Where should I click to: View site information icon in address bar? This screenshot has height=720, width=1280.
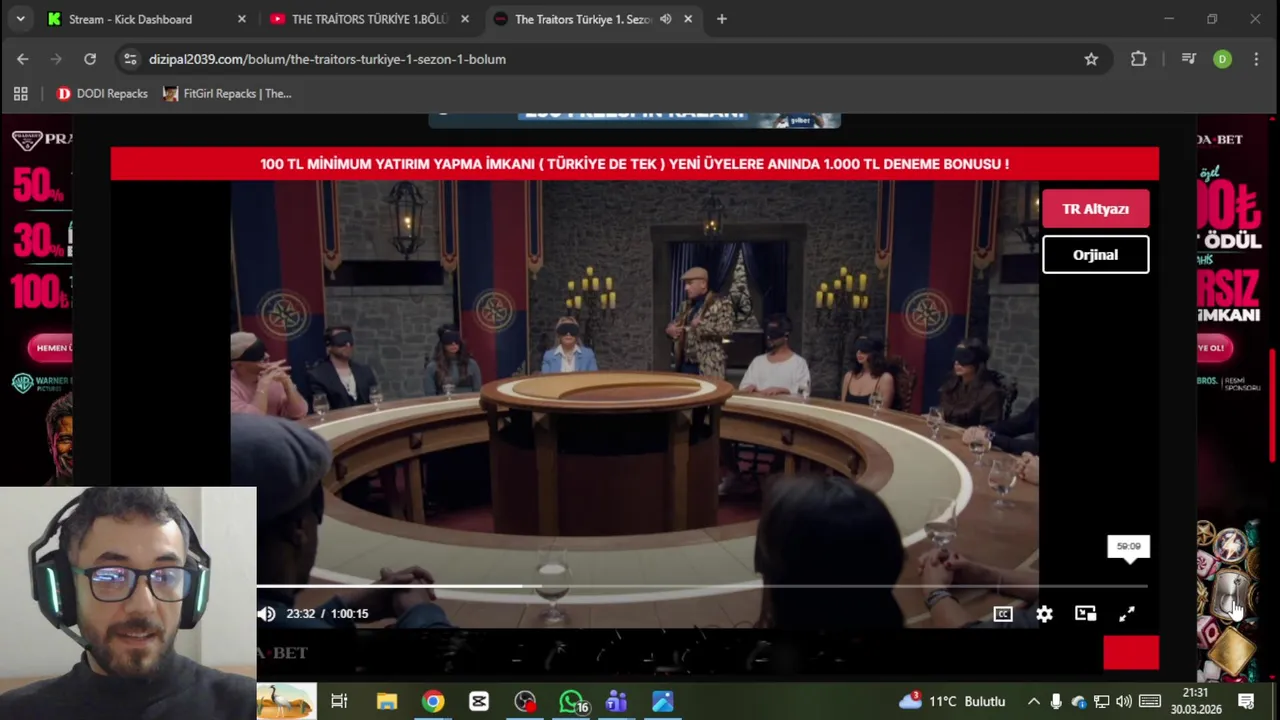(x=130, y=59)
